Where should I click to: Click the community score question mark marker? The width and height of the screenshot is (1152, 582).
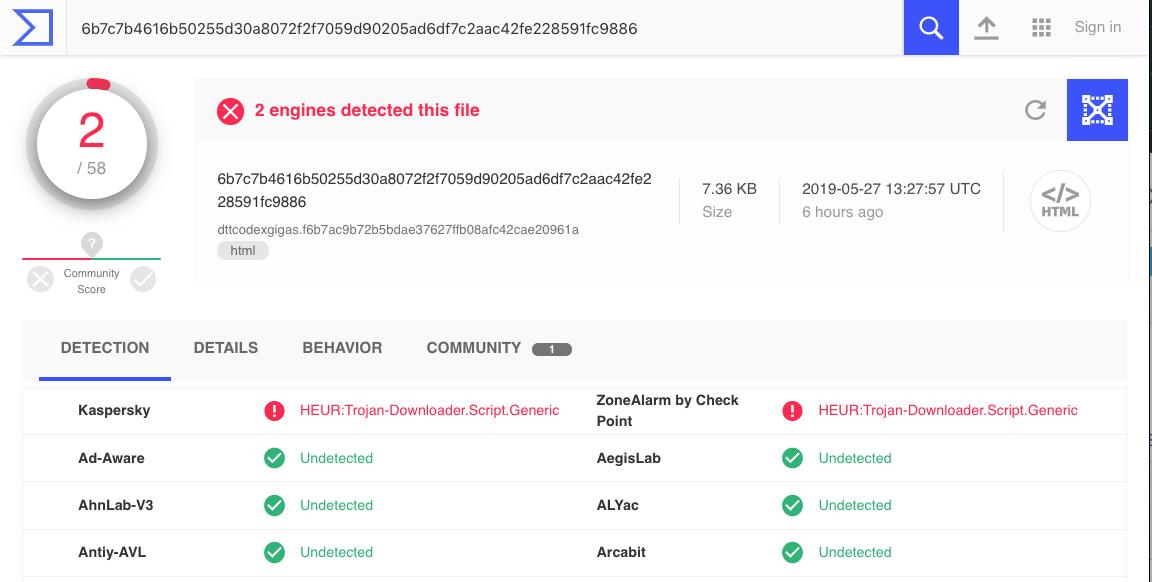[92, 244]
